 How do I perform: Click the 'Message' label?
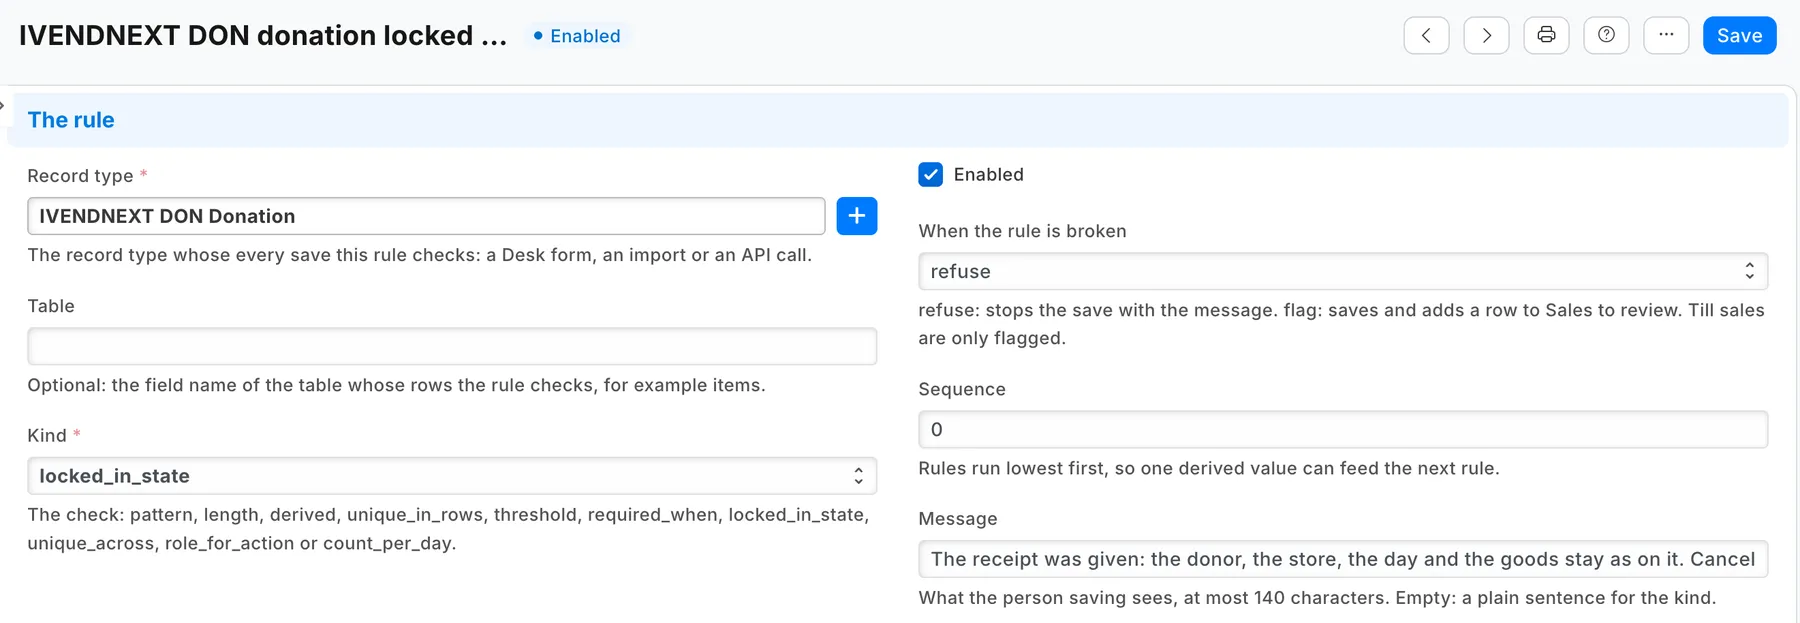tap(958, 519)
